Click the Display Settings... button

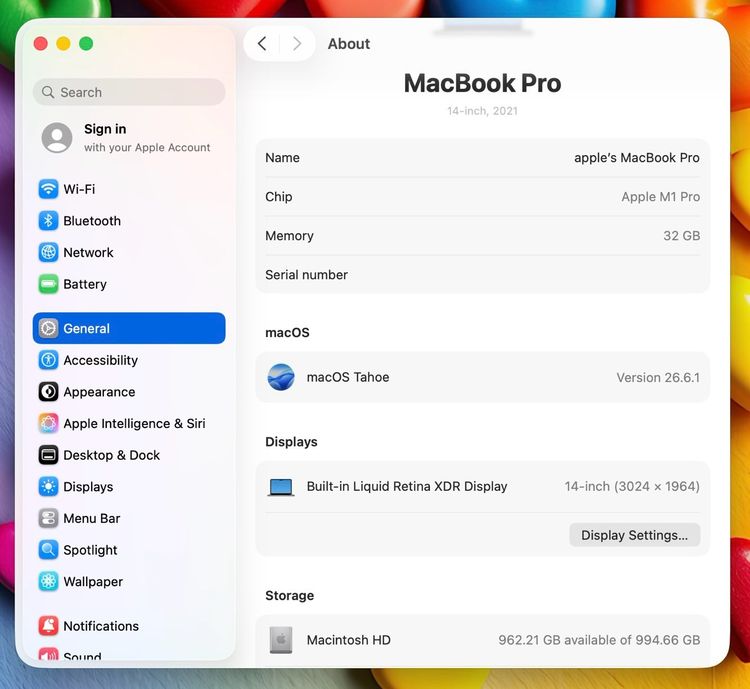click(634, 535)
